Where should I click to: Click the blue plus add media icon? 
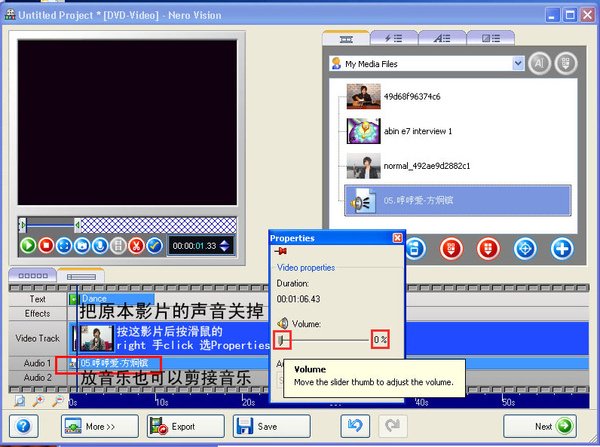click(x=562, y=249)
